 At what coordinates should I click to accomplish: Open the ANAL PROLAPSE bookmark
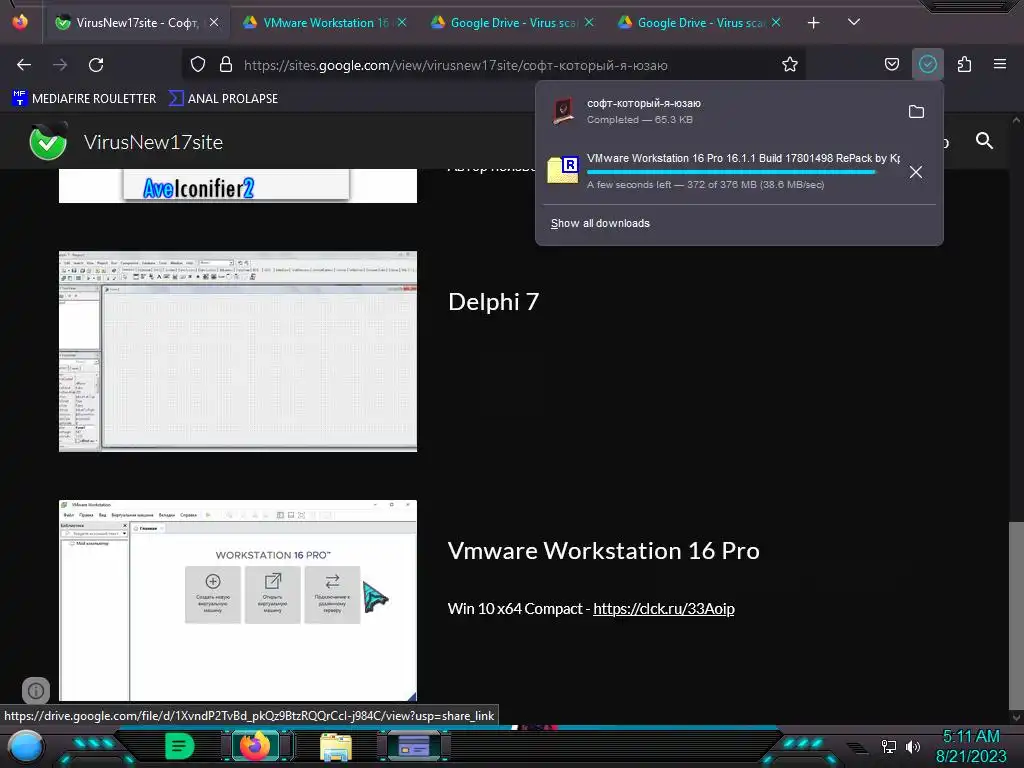tap(223, 99)
